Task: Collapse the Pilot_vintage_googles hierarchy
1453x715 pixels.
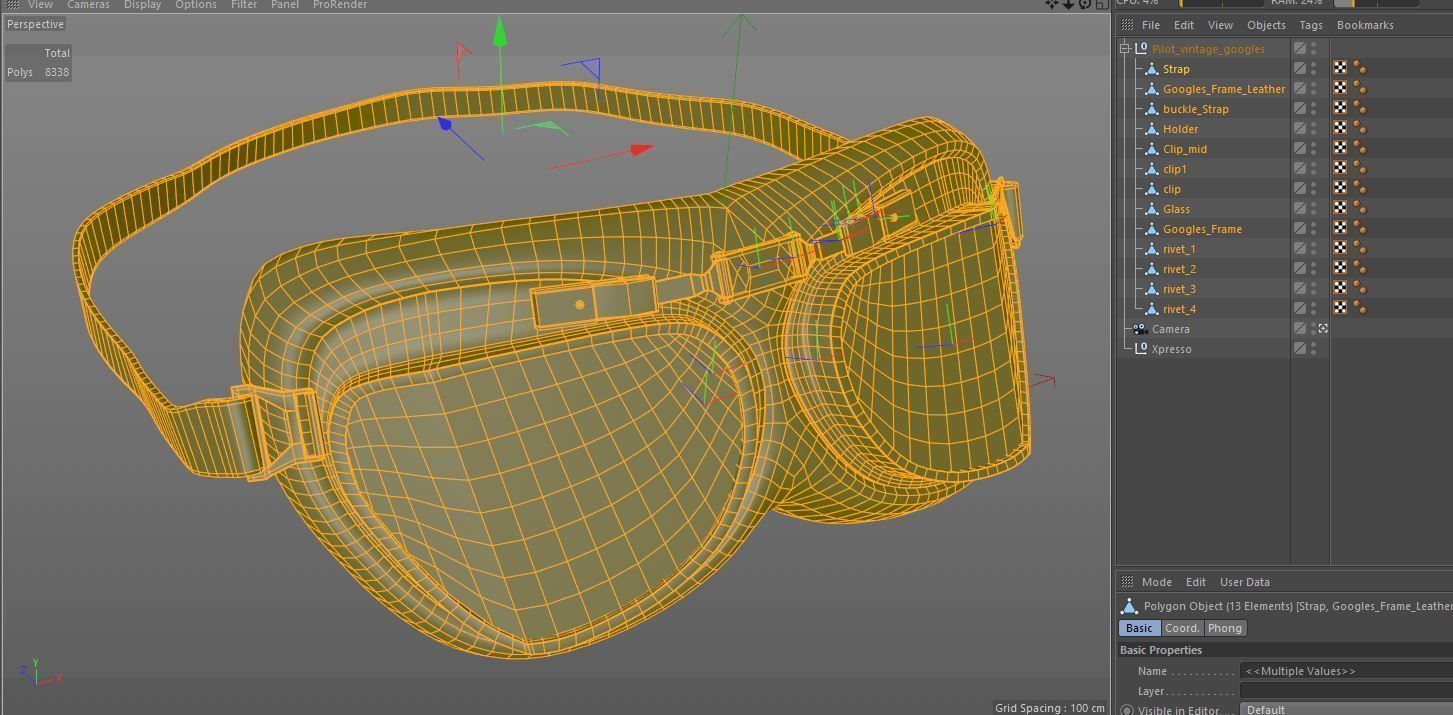Action: tap(1125, 48)
